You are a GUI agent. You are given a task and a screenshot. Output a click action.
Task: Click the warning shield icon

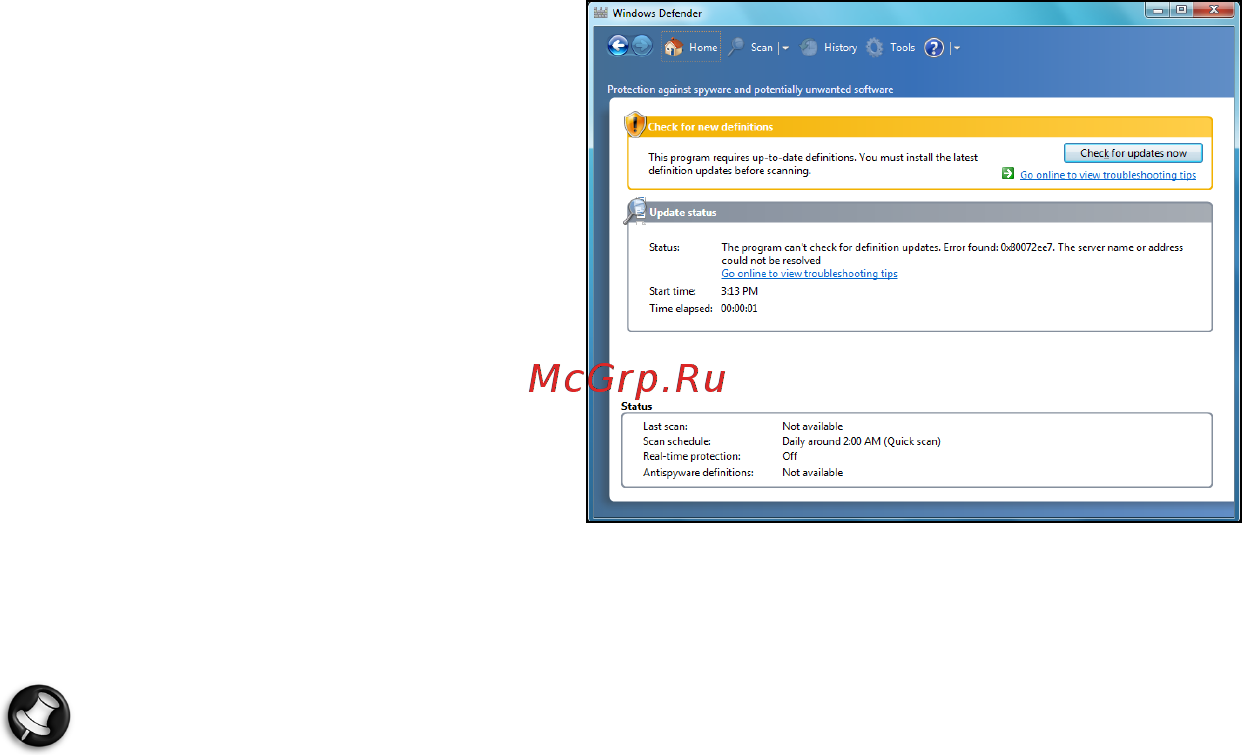[635, 125]
